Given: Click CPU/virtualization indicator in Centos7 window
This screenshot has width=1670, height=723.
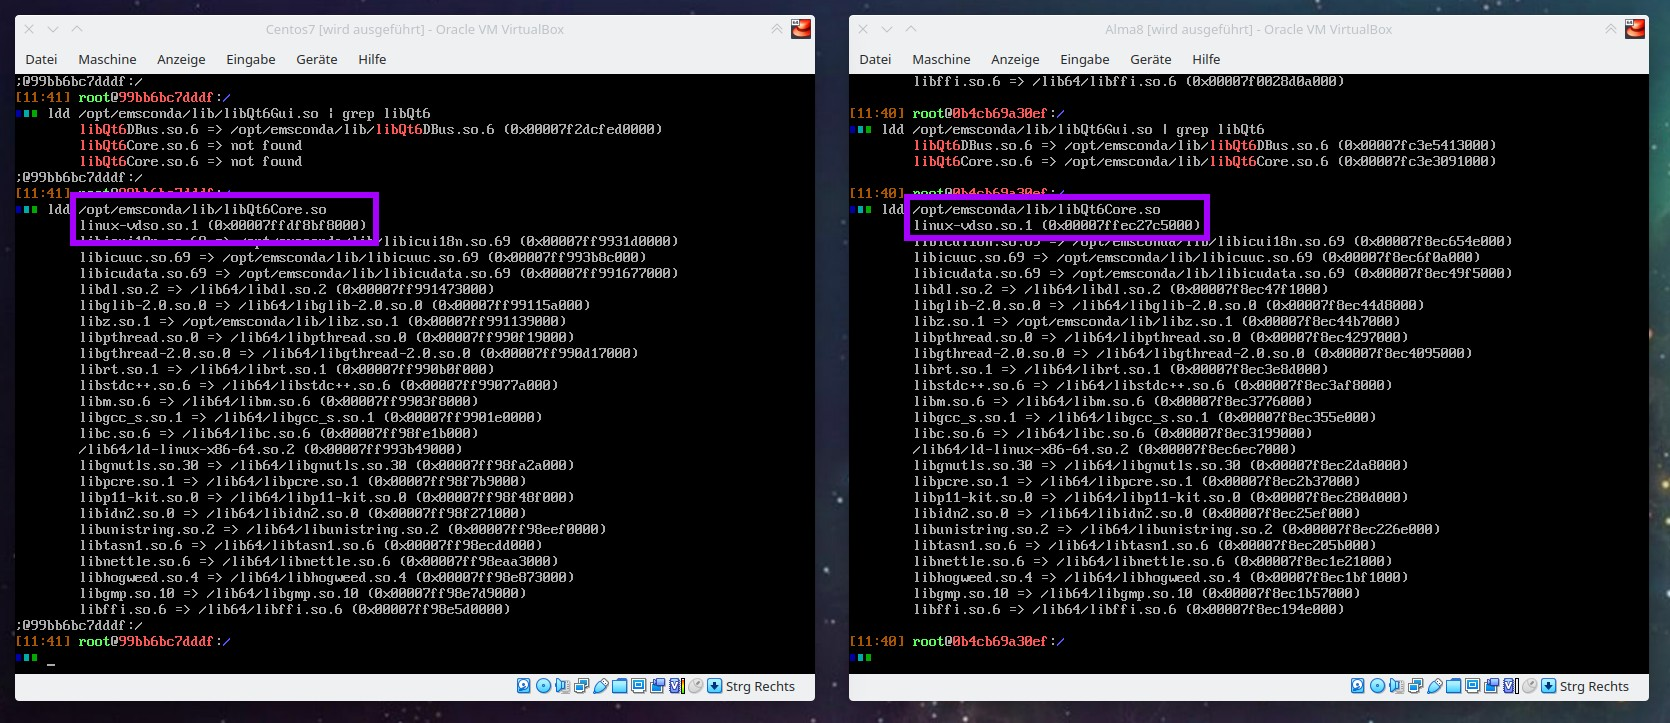Looking at the screenshot, I should (x=677, y=686).
